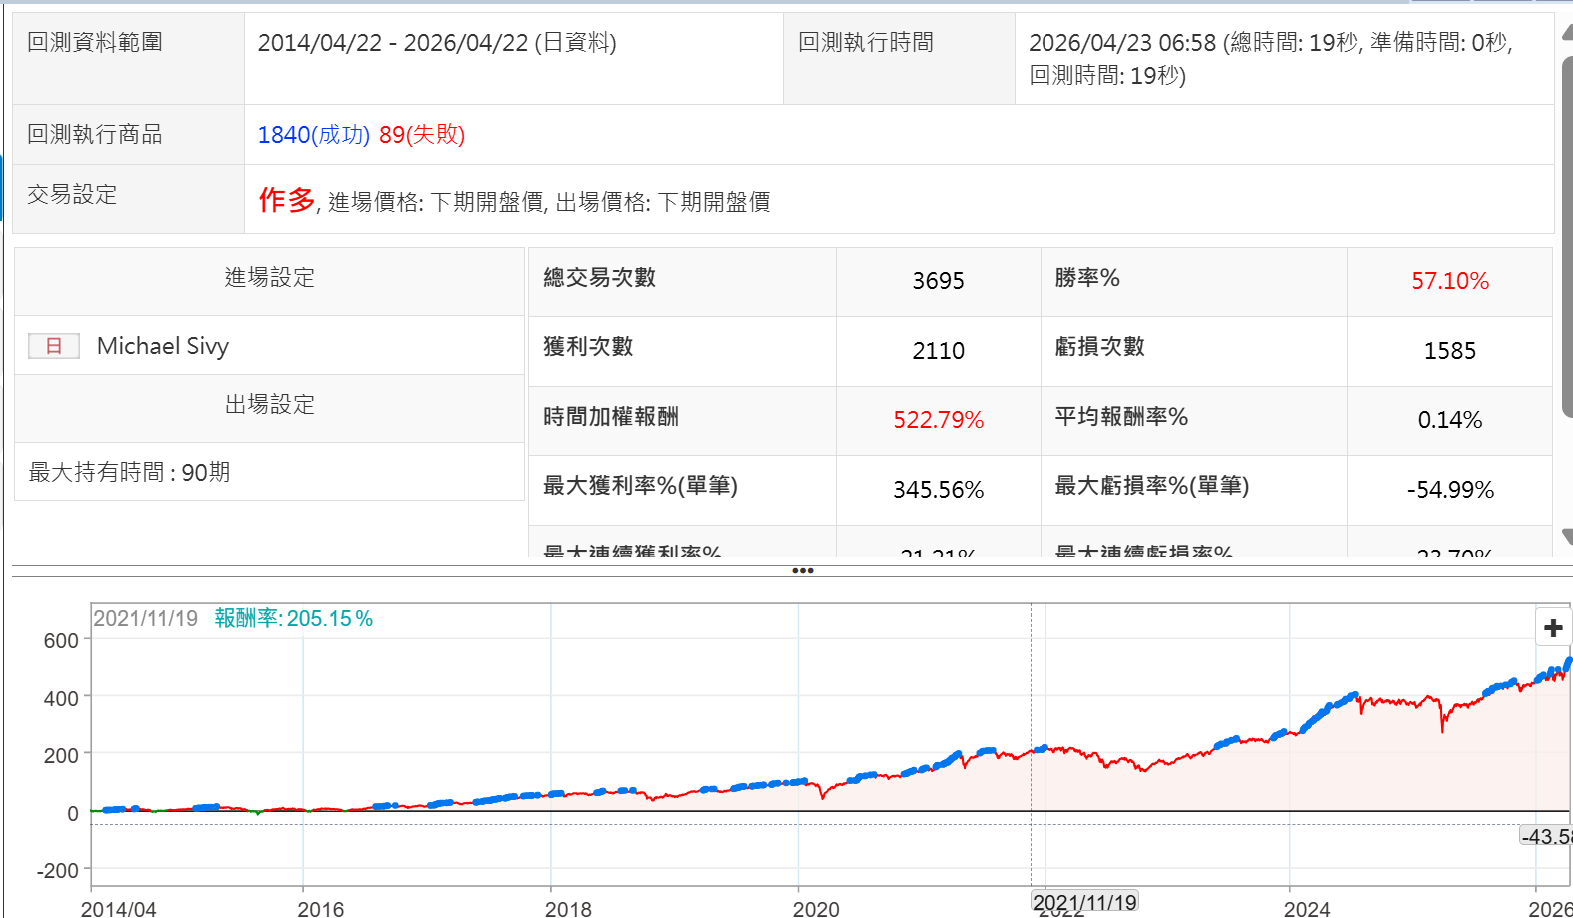
Task: Click the scroll up arrow of results panel
Action: point(1566,32)
